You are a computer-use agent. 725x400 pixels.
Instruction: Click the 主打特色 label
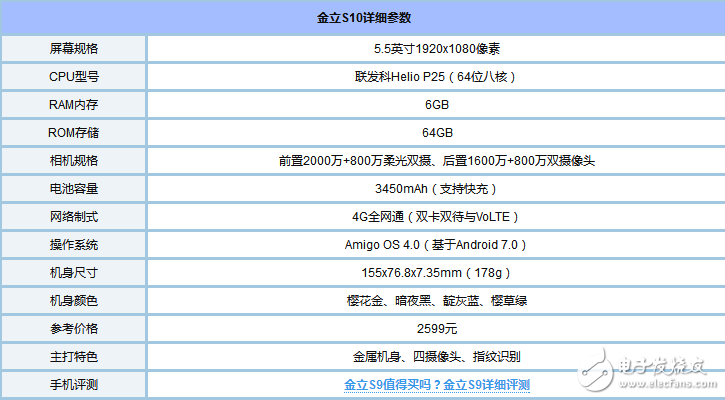coord(74,357)
